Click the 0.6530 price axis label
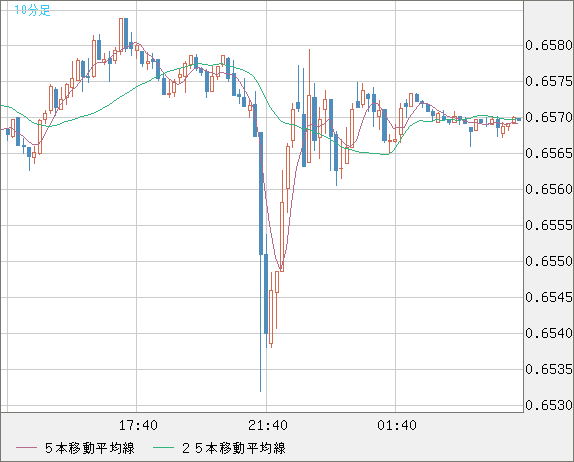574x462 pixels. 549,405
